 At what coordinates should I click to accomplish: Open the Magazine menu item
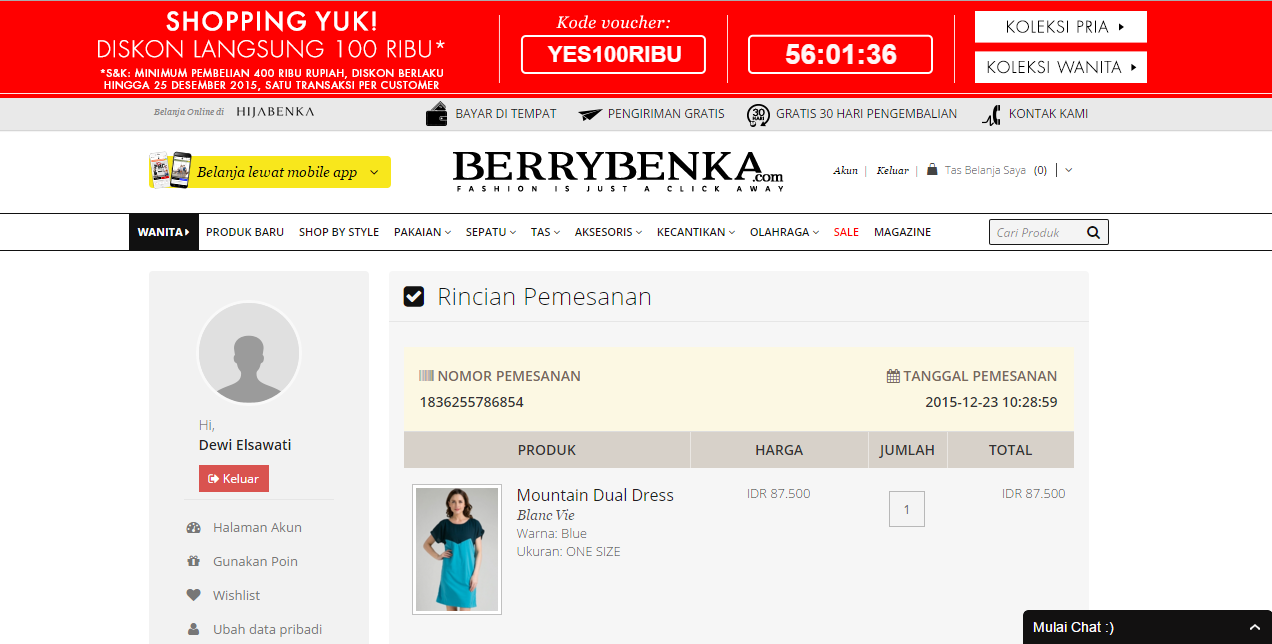click(x=902, y=232)
